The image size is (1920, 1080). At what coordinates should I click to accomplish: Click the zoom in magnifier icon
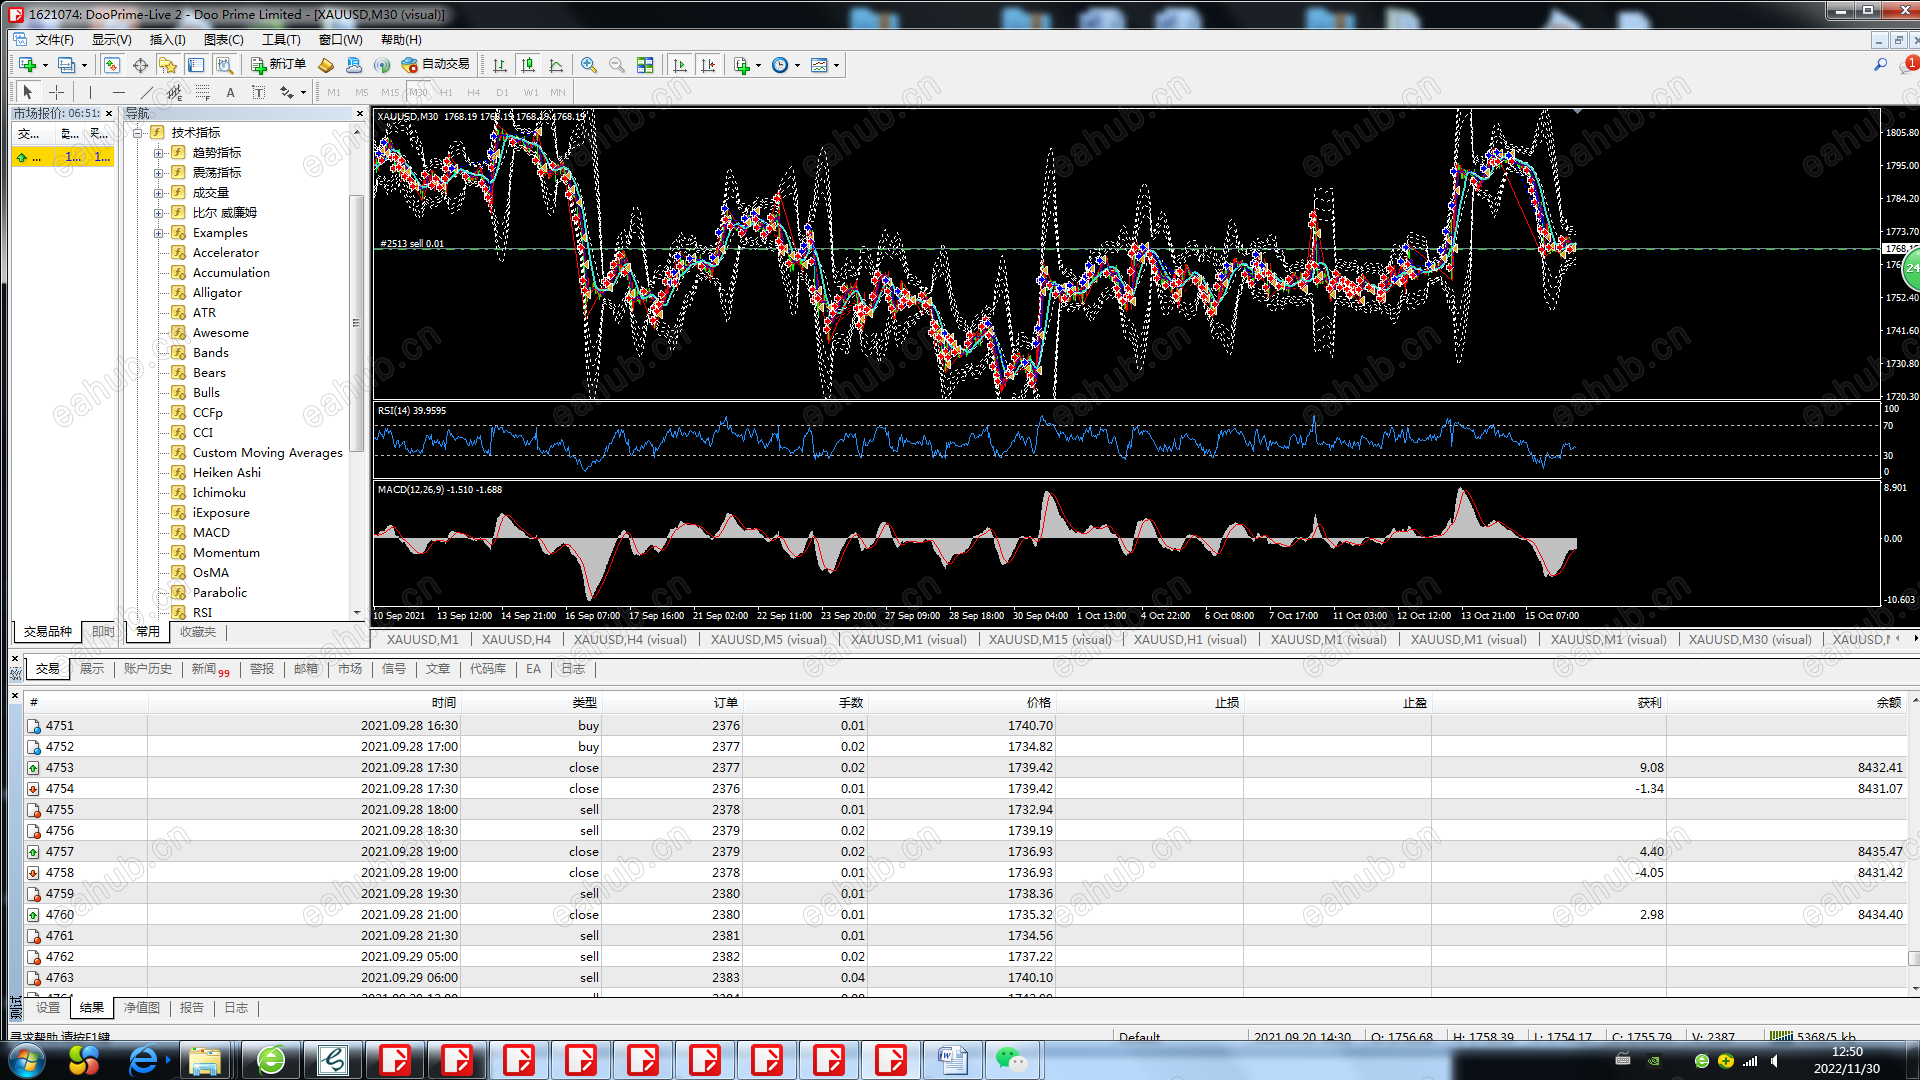click(589, 65)
